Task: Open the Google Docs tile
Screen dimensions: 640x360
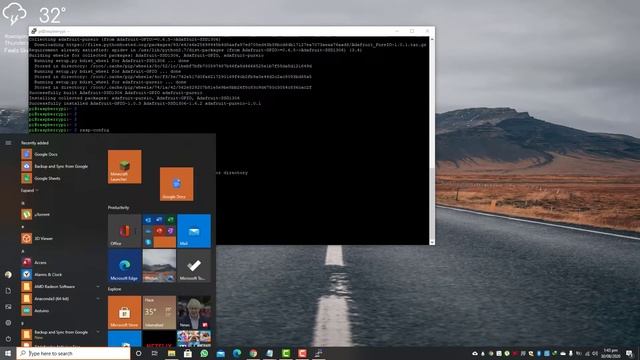Action: click(176, 184)
